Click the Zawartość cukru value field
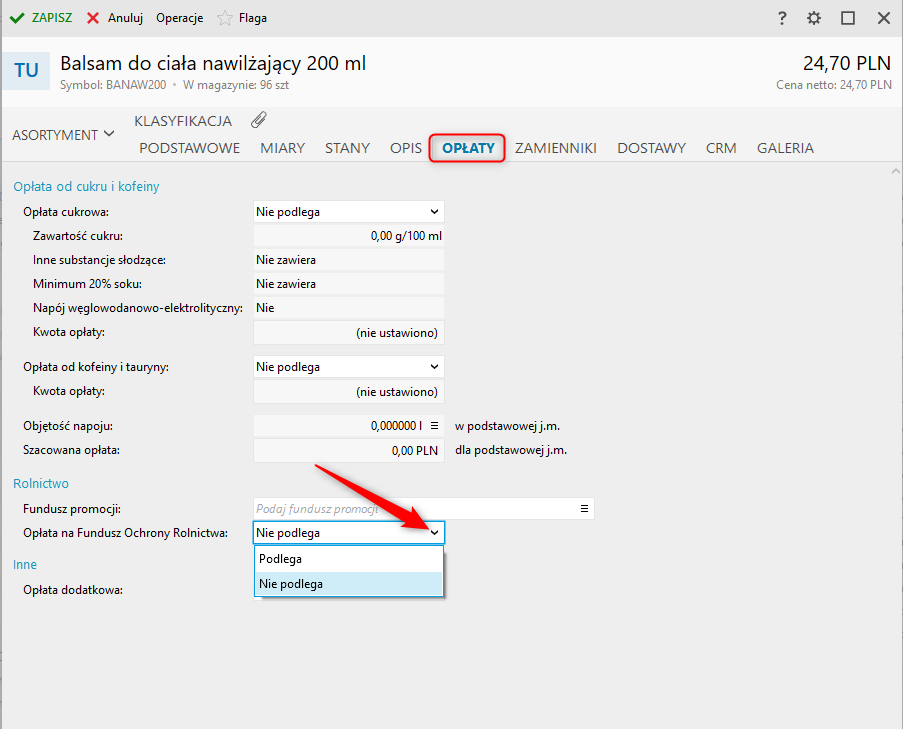Screen dimensions: 903x729 (x=348, y=236)
